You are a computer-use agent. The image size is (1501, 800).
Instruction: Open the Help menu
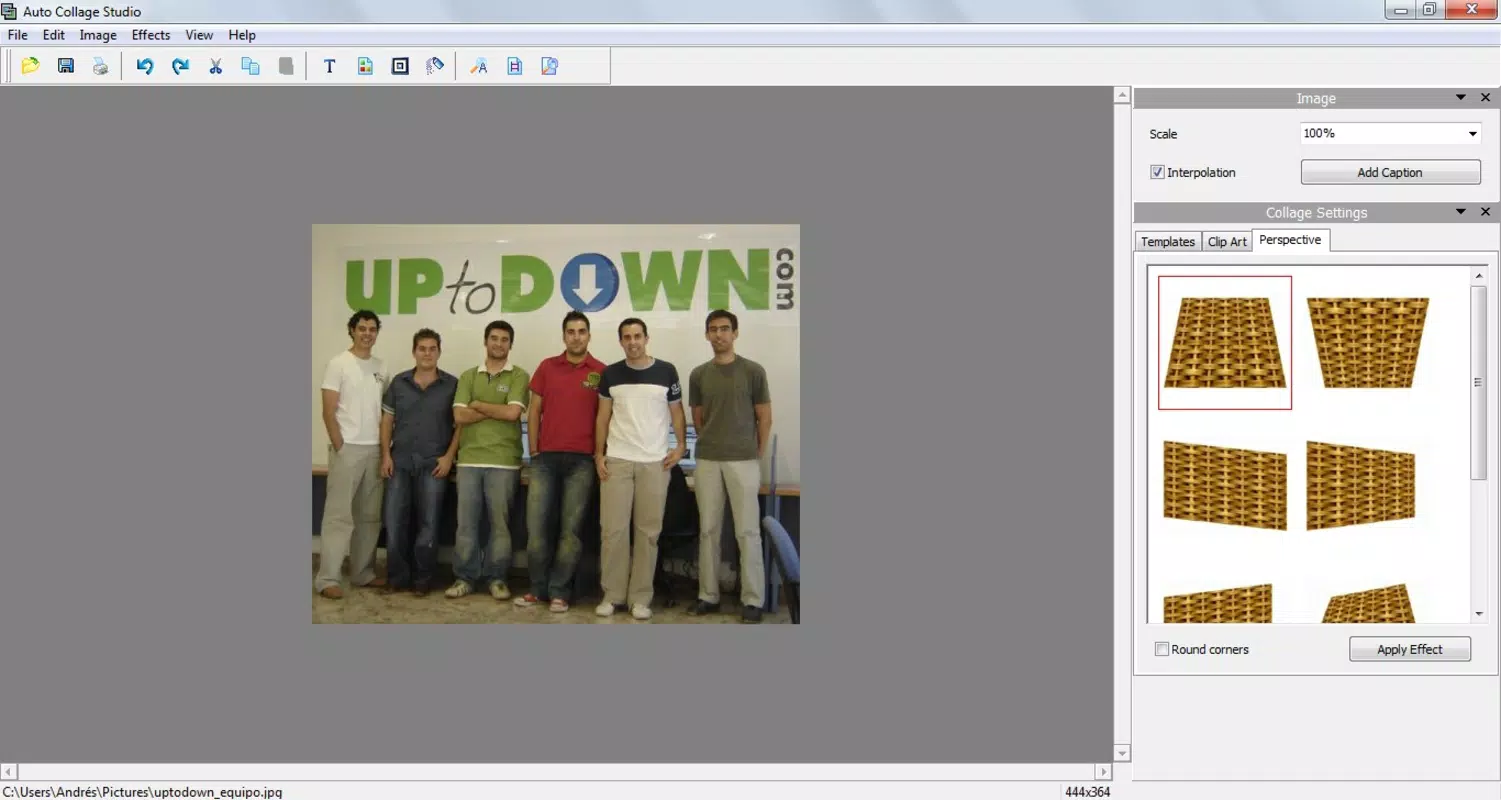click(x=242, y=35)
